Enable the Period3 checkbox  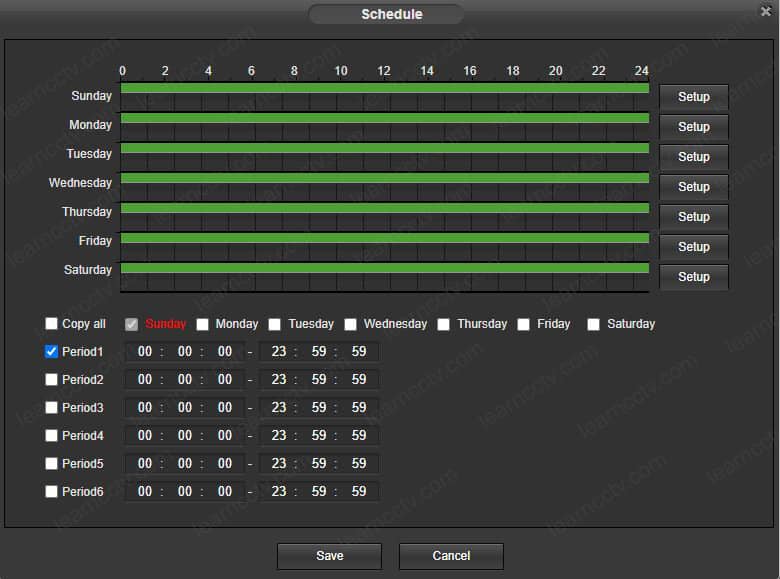(52, 408)
